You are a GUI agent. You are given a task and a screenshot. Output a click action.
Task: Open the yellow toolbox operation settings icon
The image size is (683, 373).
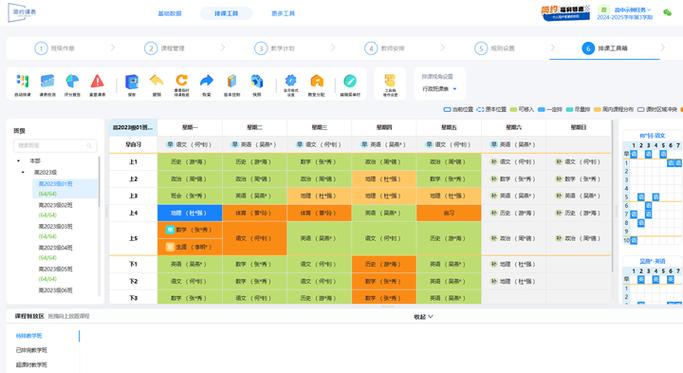(390, 81)
